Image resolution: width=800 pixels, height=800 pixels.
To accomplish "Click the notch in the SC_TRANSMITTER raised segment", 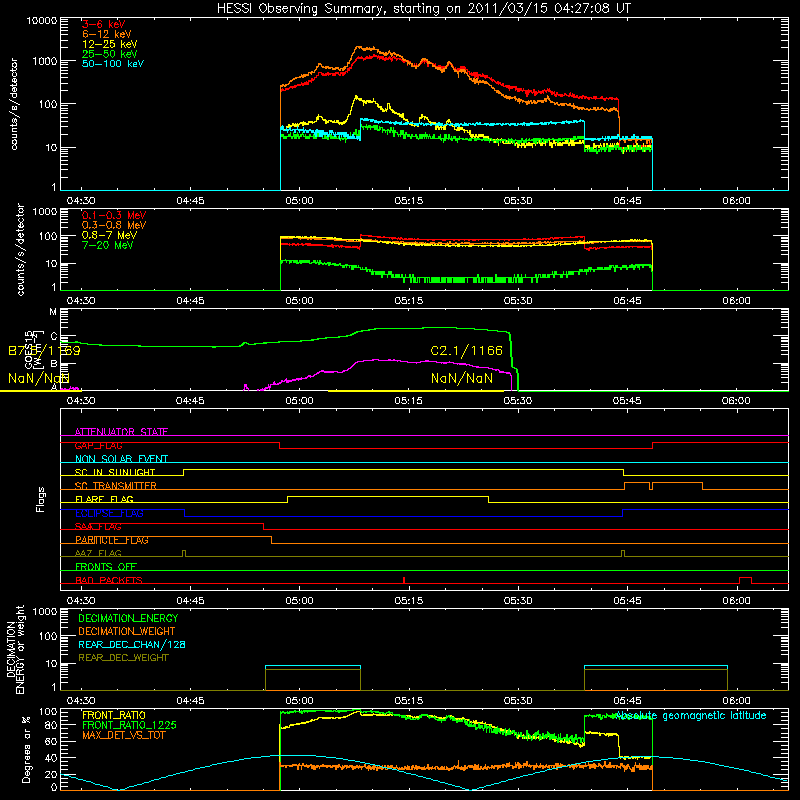I will [651, 486].
